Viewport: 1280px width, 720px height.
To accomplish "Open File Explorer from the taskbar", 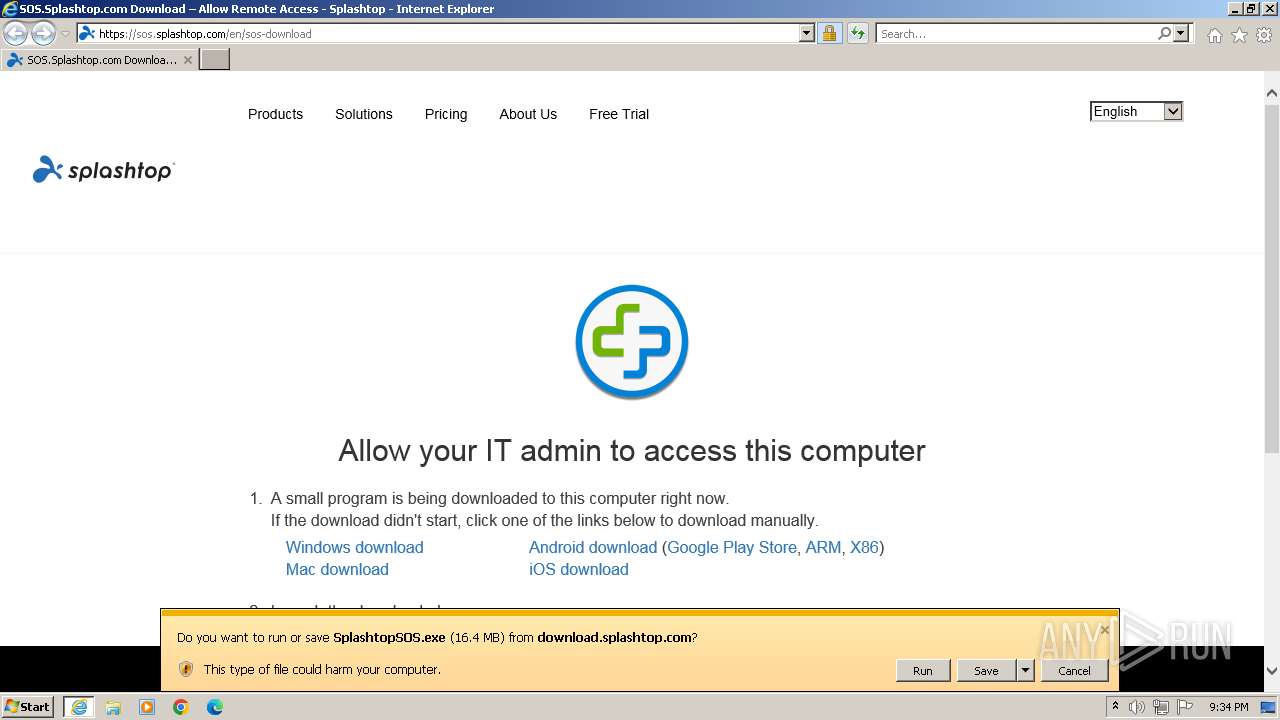I will (113, 707).
